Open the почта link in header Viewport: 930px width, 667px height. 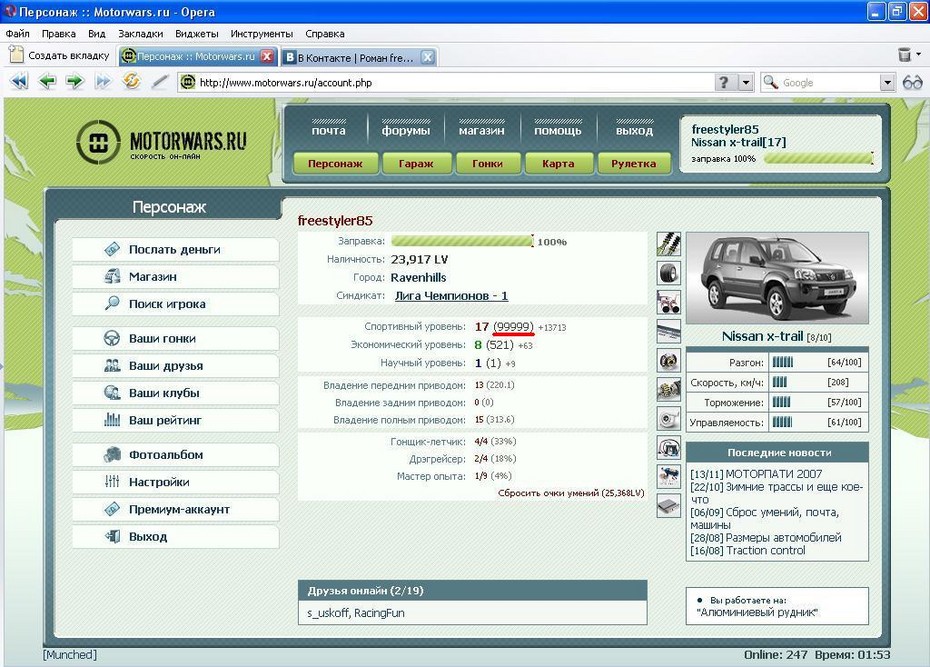click(329, 130)
